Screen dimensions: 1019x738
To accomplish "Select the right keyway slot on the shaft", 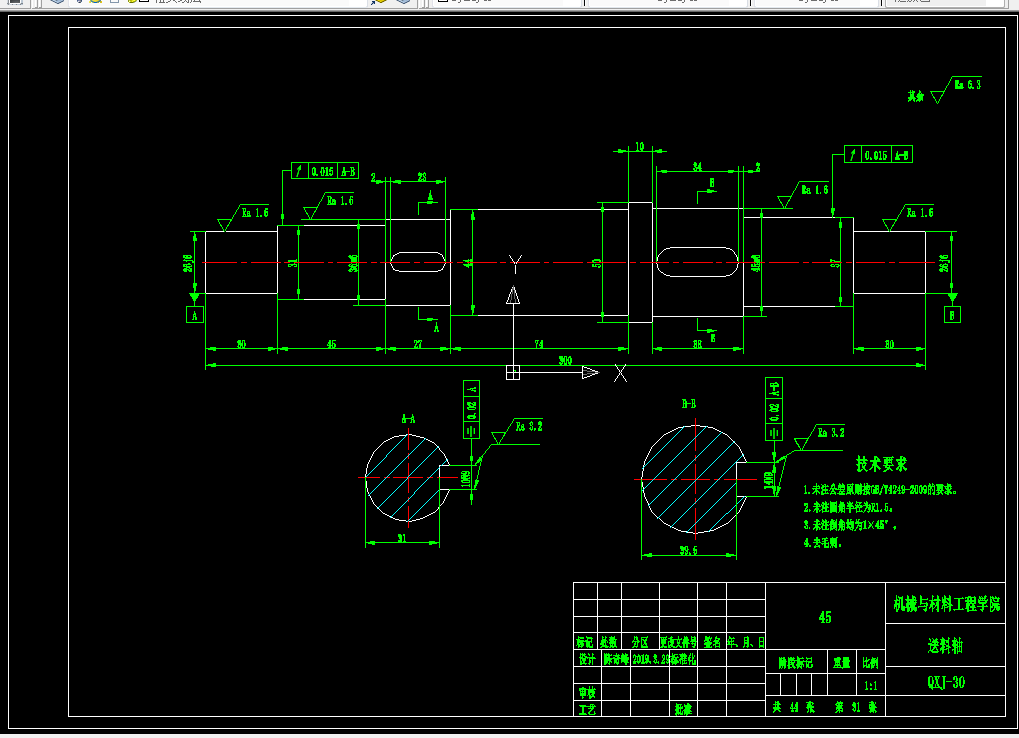I will click(697, 261).
